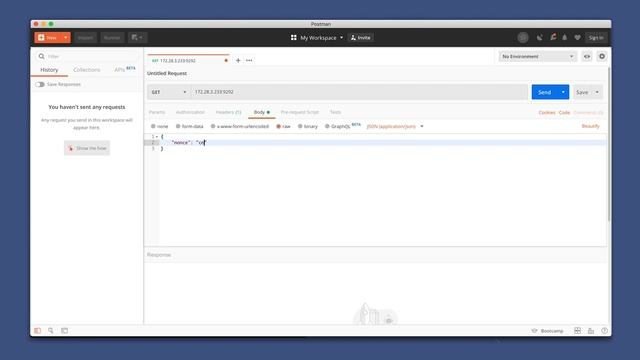Viewport: 640px width, 360px height.
Task: Select the raw body type radio
Action: (278, 127)
